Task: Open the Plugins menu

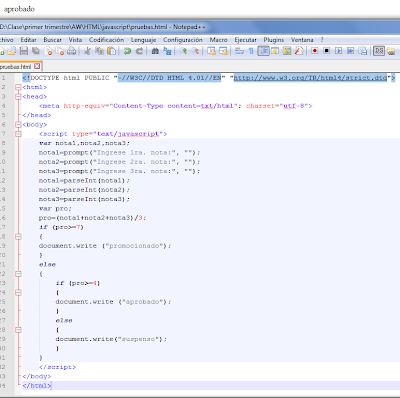Action: pyautogui.click(x=274, y=40)
